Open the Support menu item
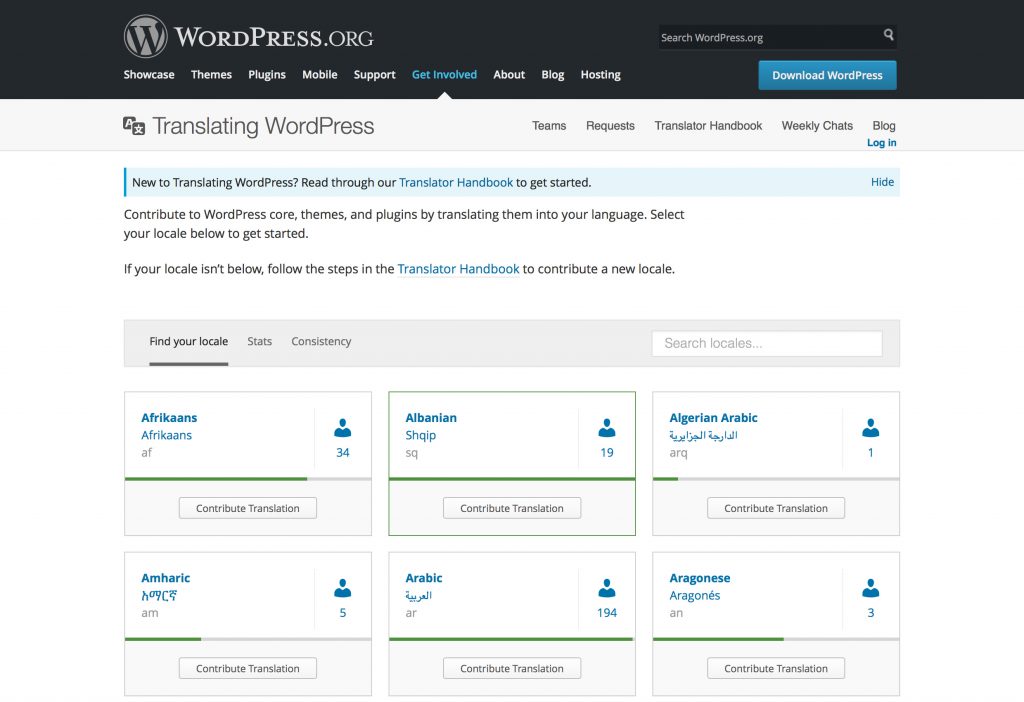Viewport: 1024px width, 702px height. (374, 74)
